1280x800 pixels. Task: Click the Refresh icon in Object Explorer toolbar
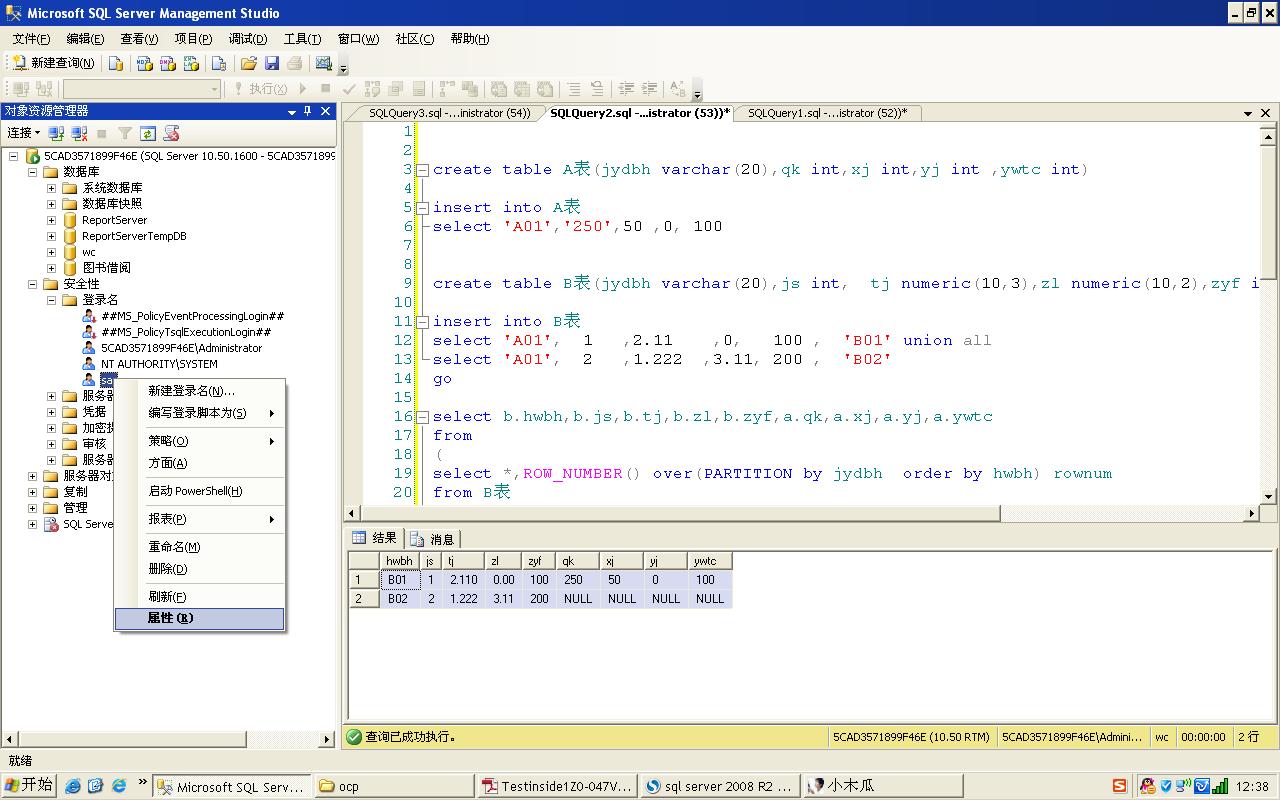148,133
